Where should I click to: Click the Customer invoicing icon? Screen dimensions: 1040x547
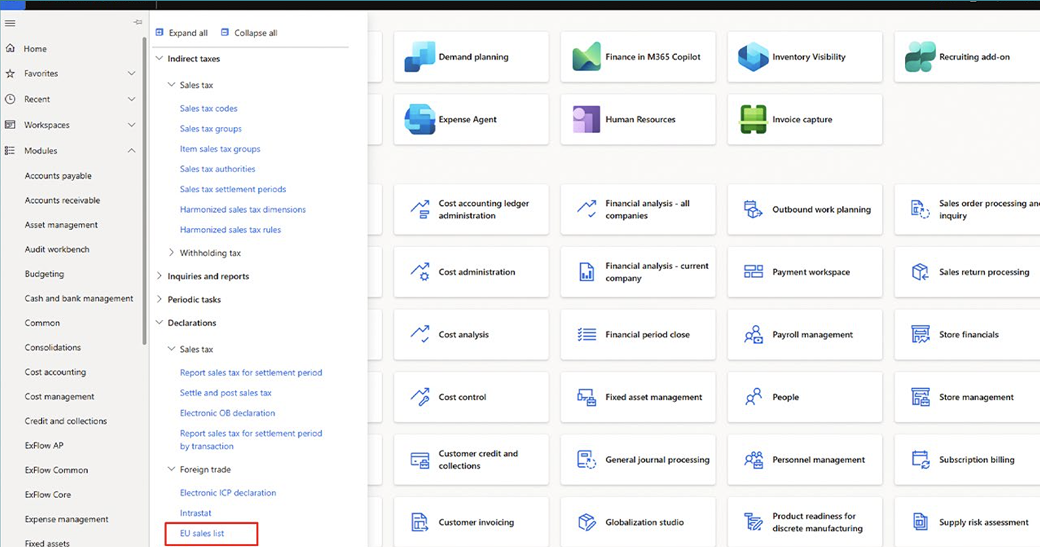420,522
